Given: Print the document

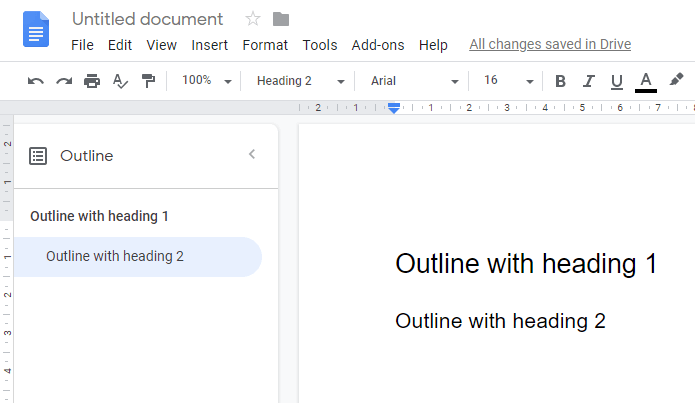Looking at the screenshot, I should (x=92, y=81).
